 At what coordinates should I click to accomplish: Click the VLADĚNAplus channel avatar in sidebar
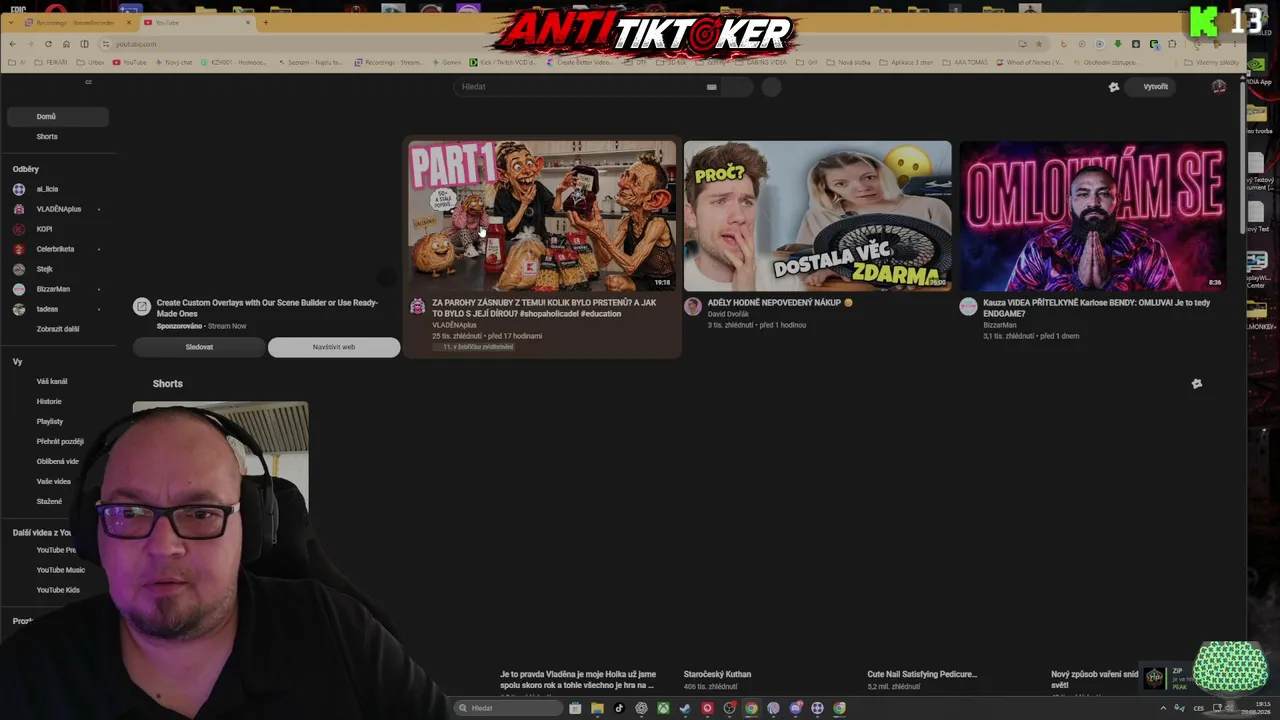(x=19, y=209)
